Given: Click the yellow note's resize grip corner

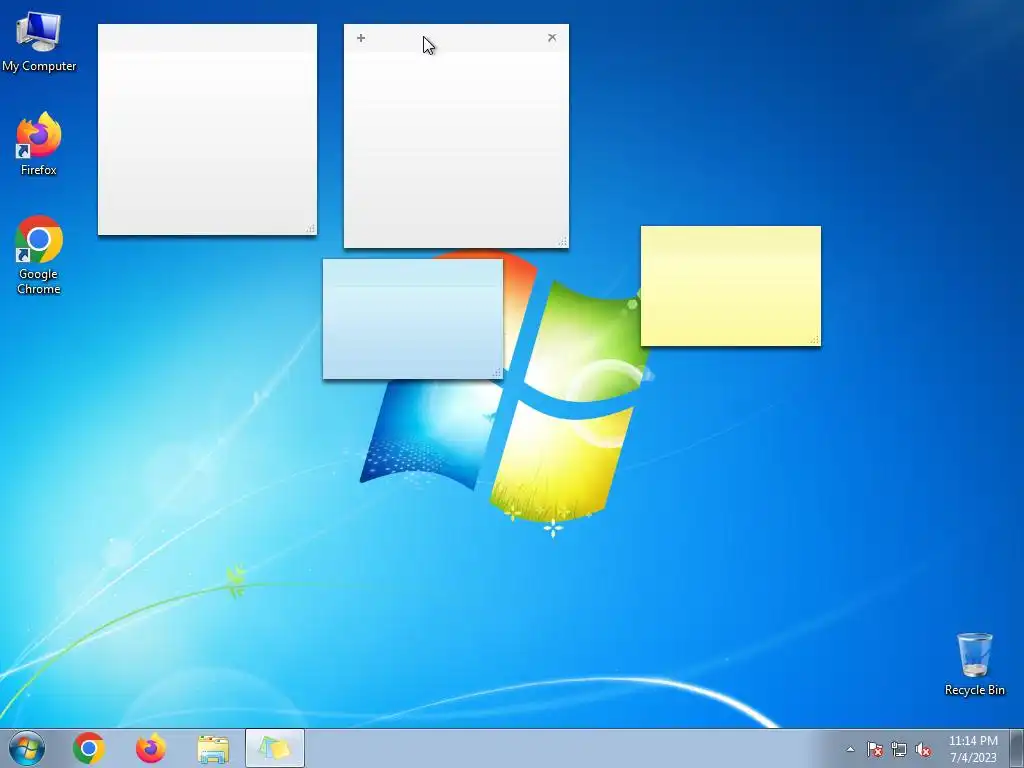Looking at the screenshot, I should 814,340.
